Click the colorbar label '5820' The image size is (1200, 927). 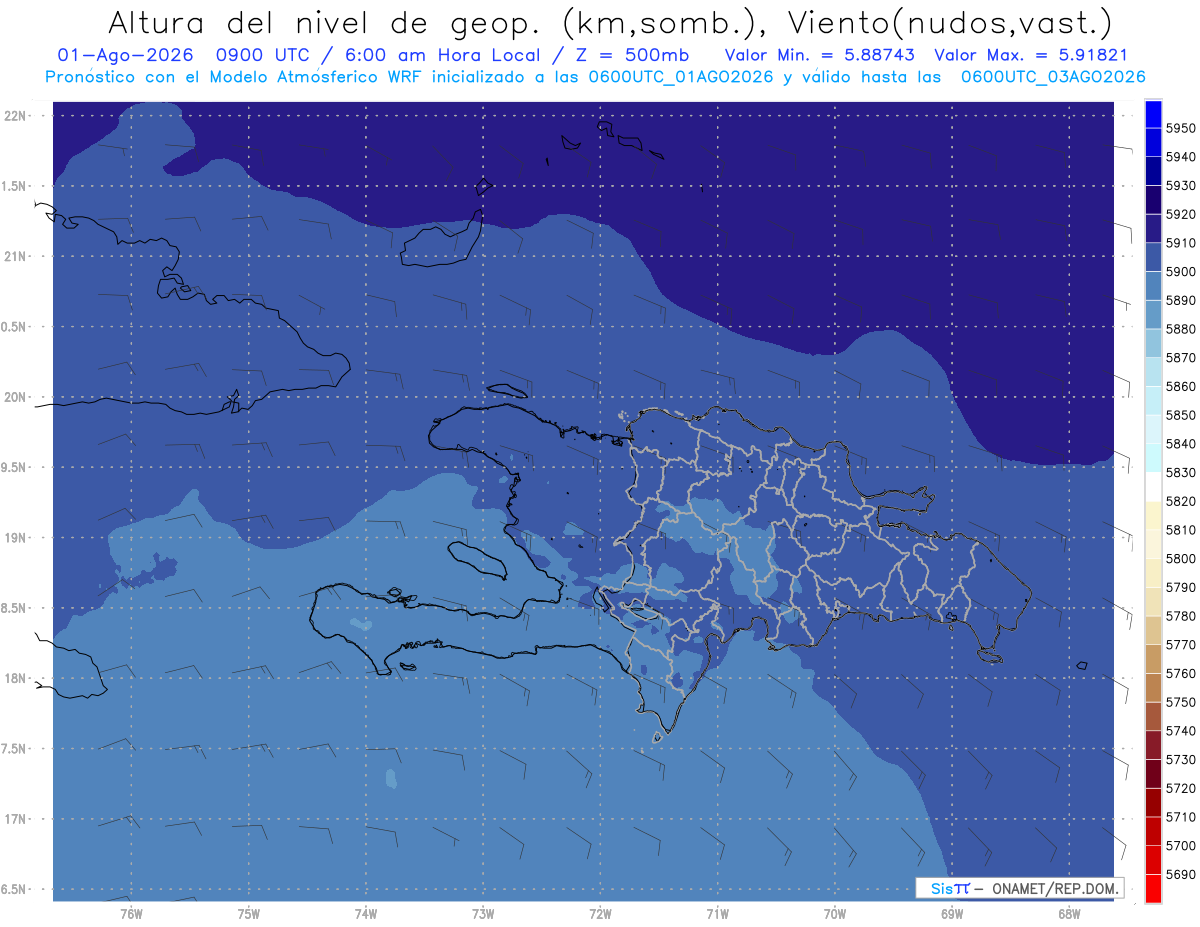point(1180,501)
